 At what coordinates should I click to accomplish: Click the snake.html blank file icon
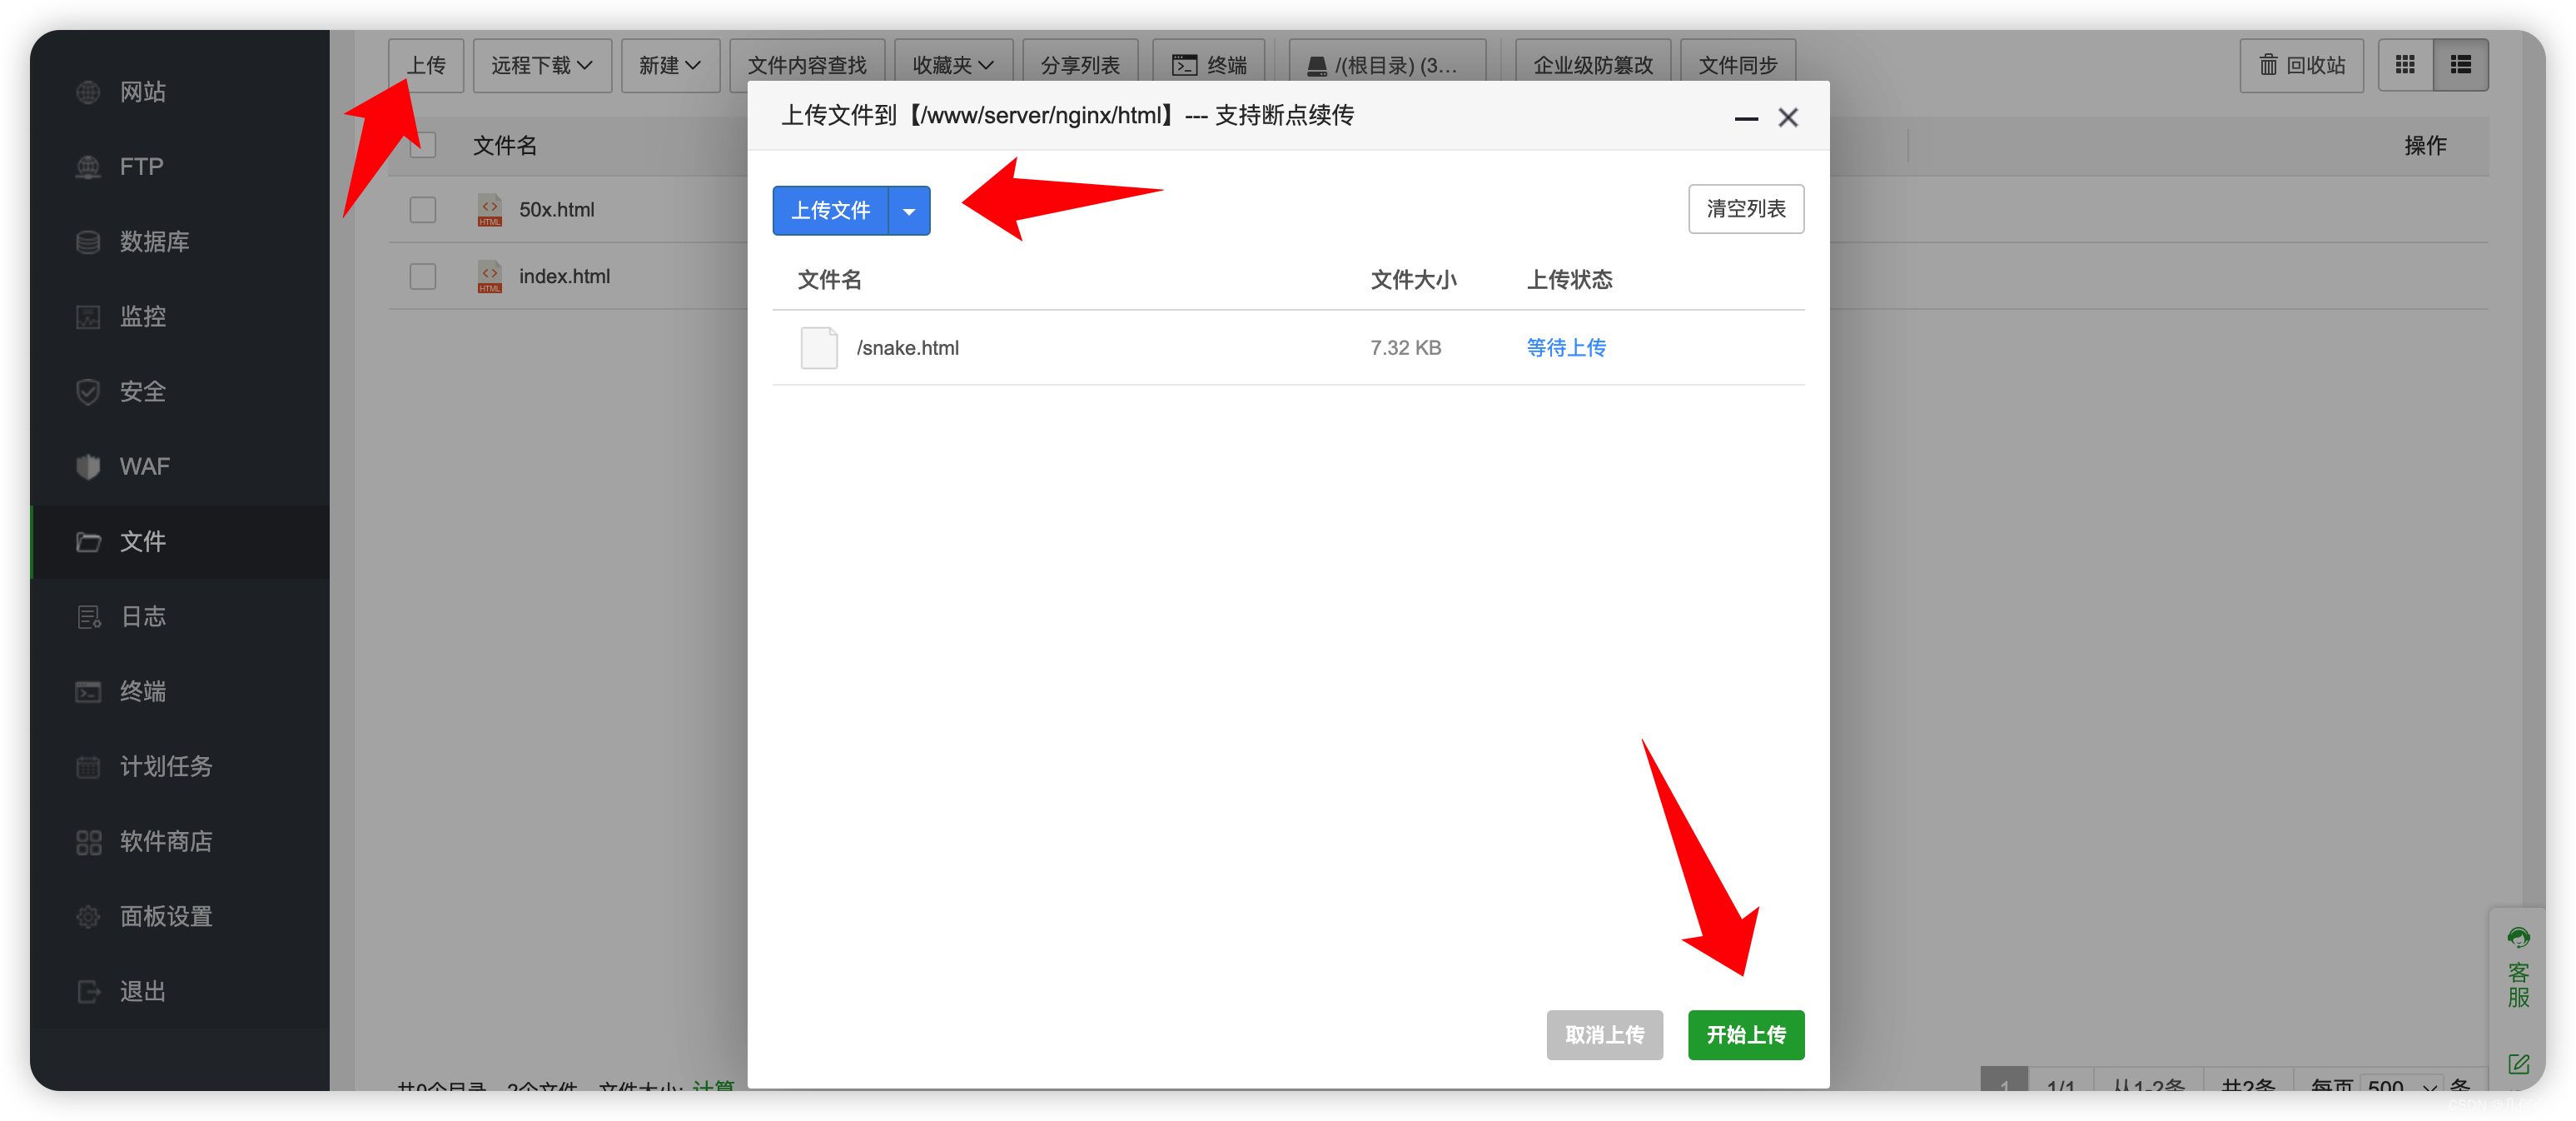click(819, 348)
